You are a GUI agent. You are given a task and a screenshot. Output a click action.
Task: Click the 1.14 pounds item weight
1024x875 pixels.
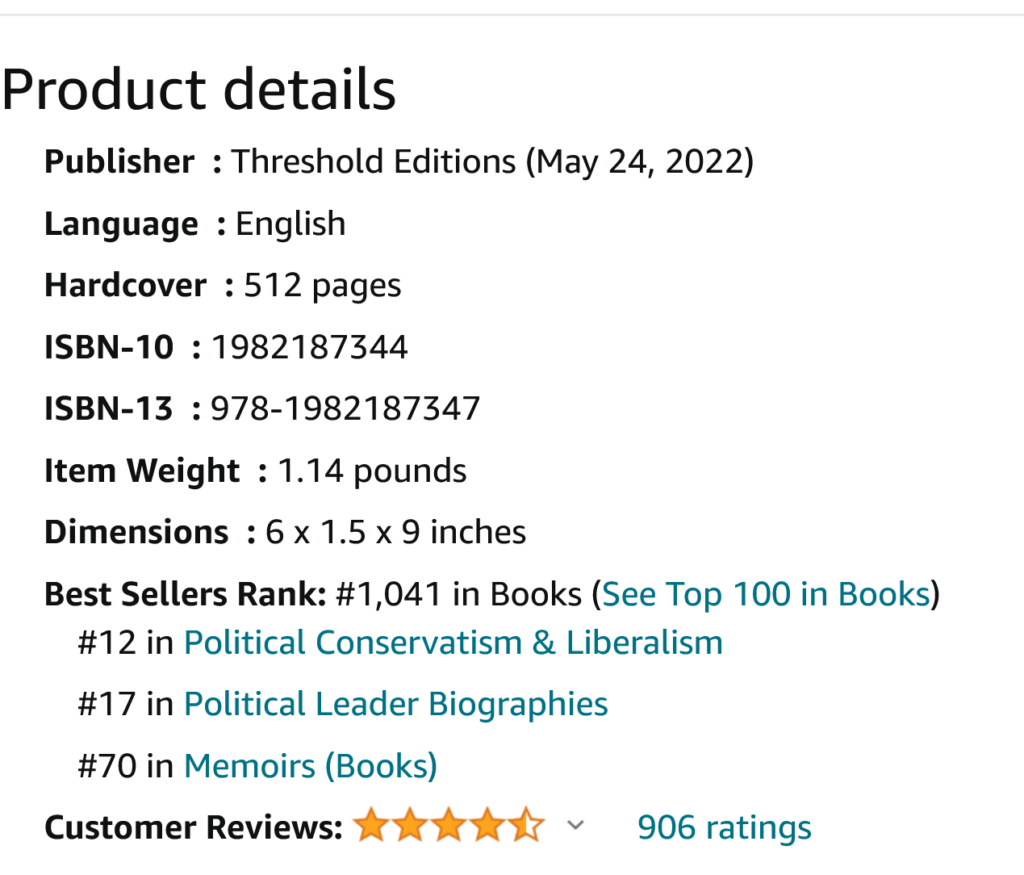372,470
